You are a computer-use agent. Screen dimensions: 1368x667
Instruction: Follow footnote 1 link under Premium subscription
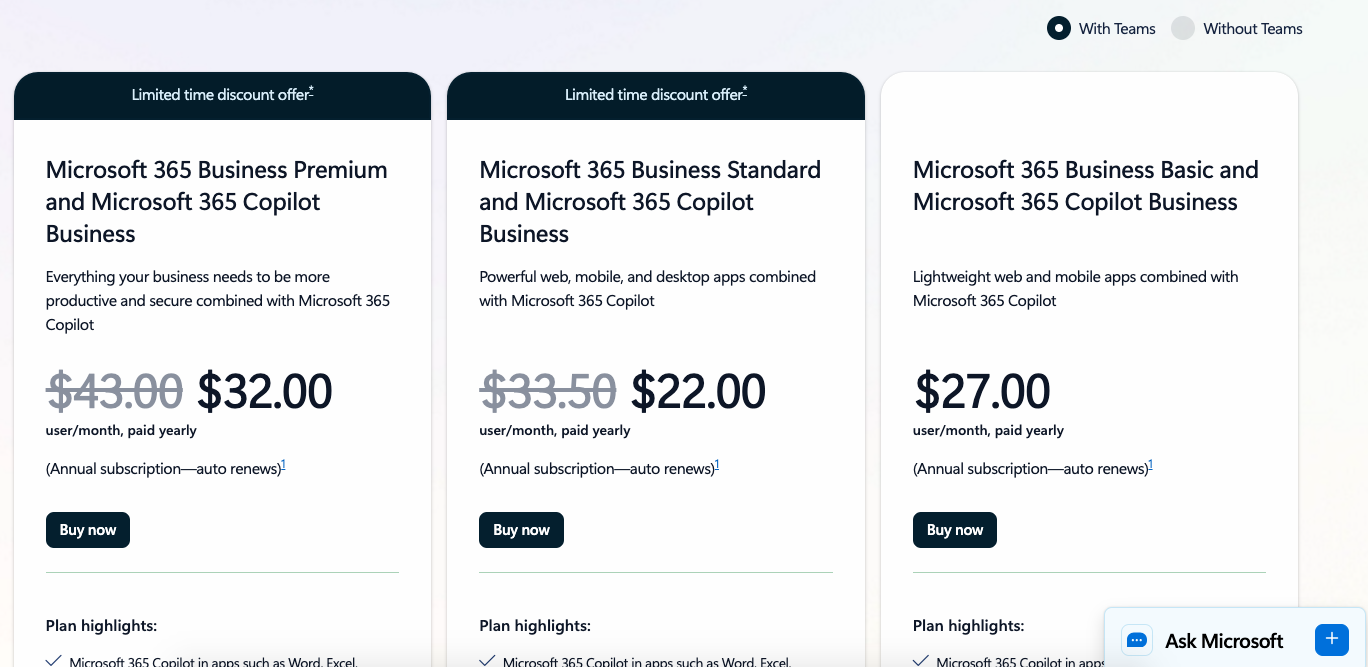(283, 465)
